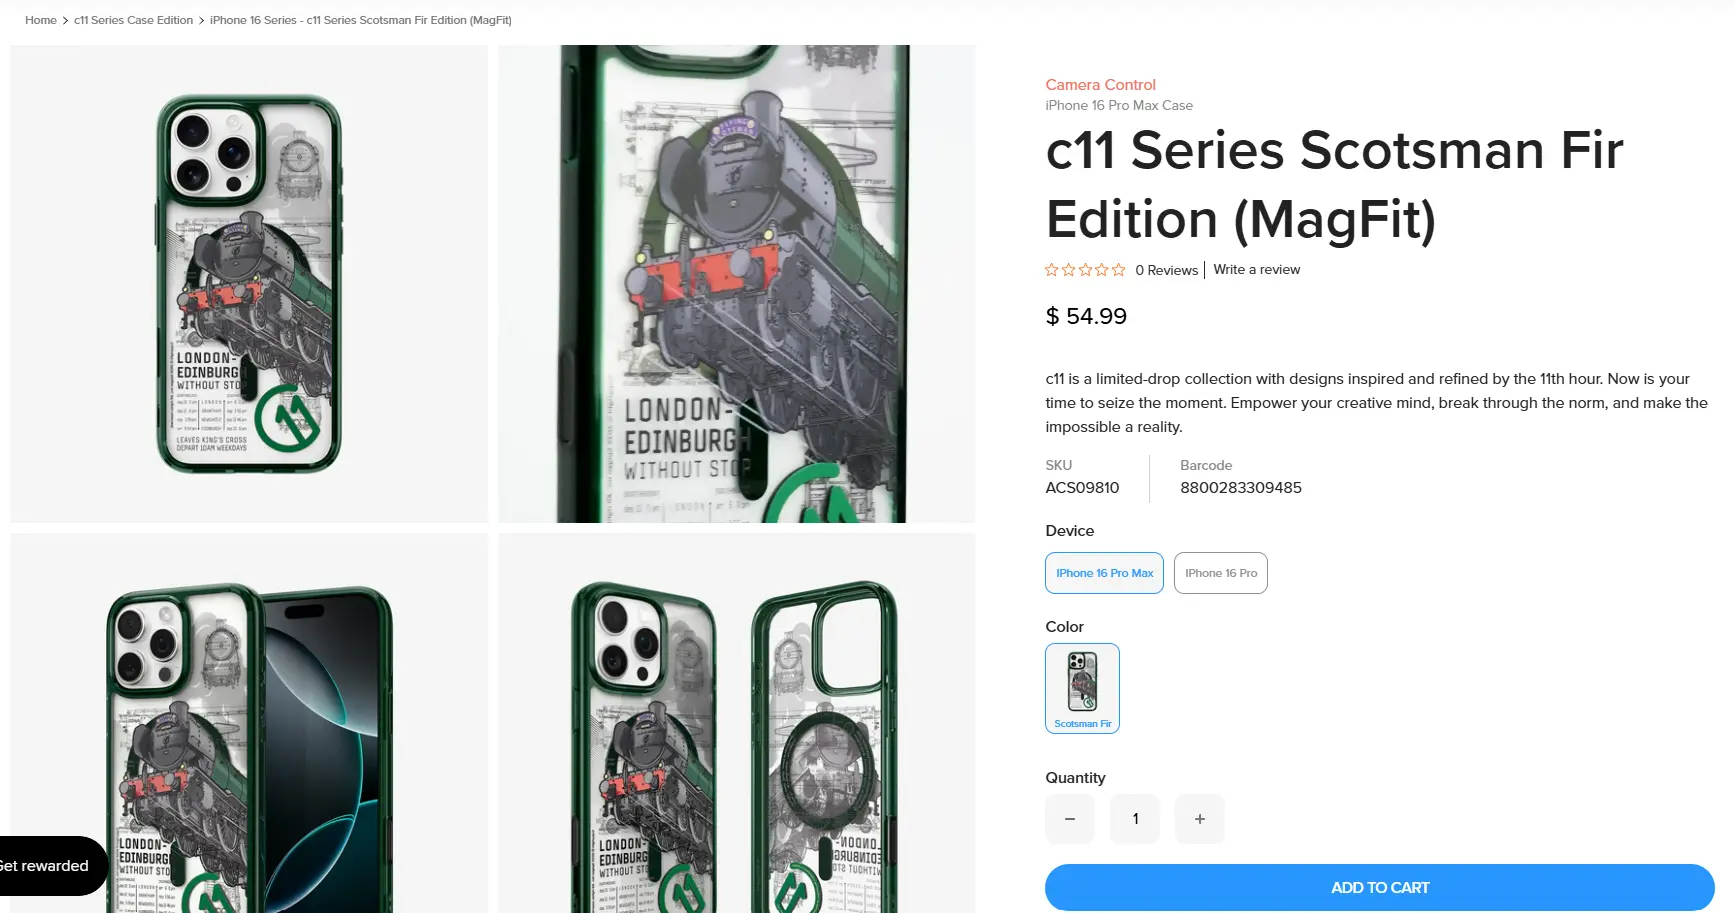Click the current product breadcrumb title

pyautogui.click(x=360, y=20)
